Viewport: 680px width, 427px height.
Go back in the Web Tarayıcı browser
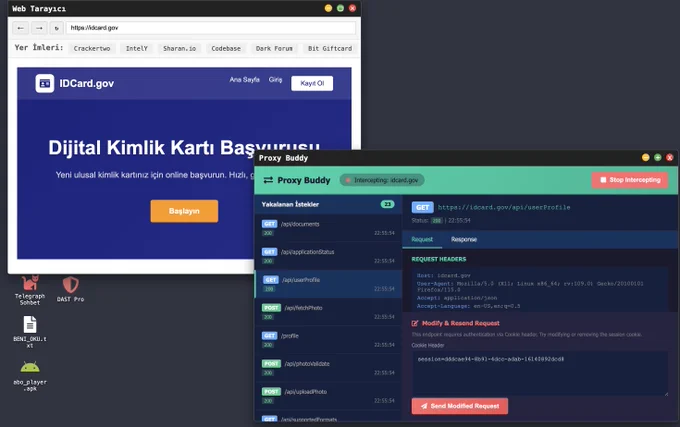pyautogui.click(x=20, y=28)
